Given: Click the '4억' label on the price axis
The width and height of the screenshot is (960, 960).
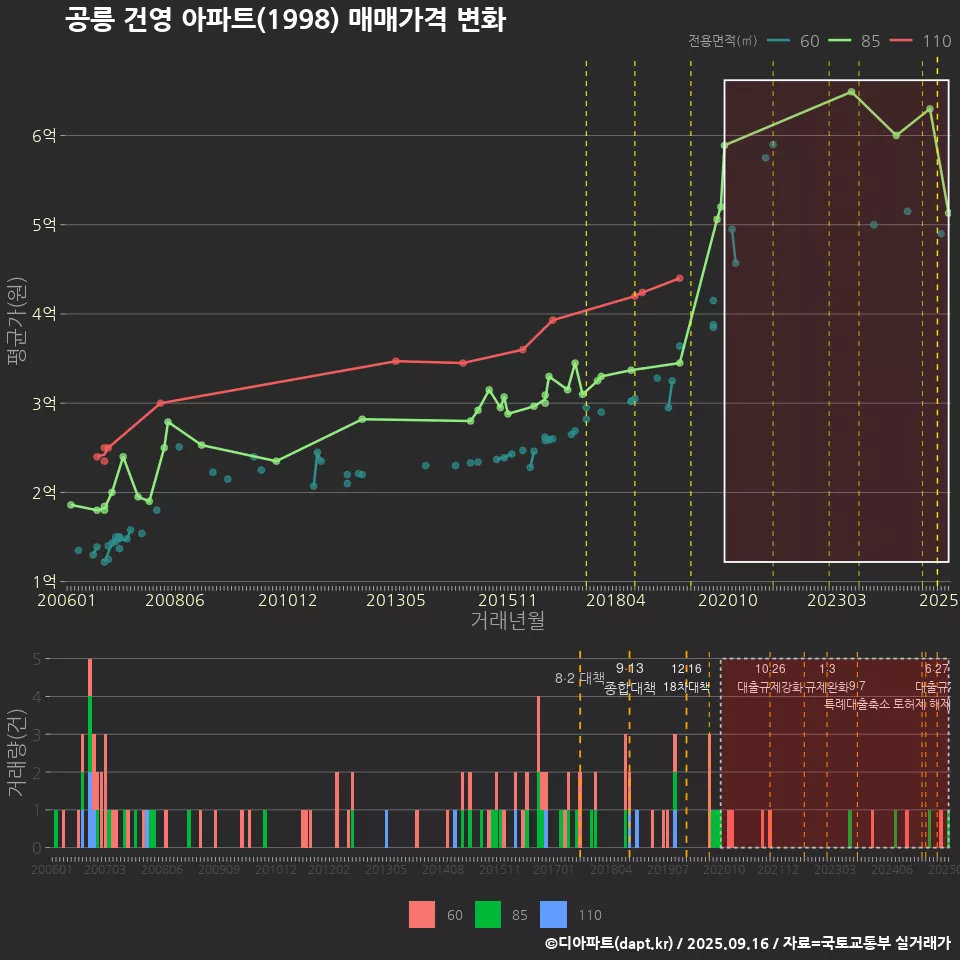Looking at the screenshot, I should [x=44, y=314].
